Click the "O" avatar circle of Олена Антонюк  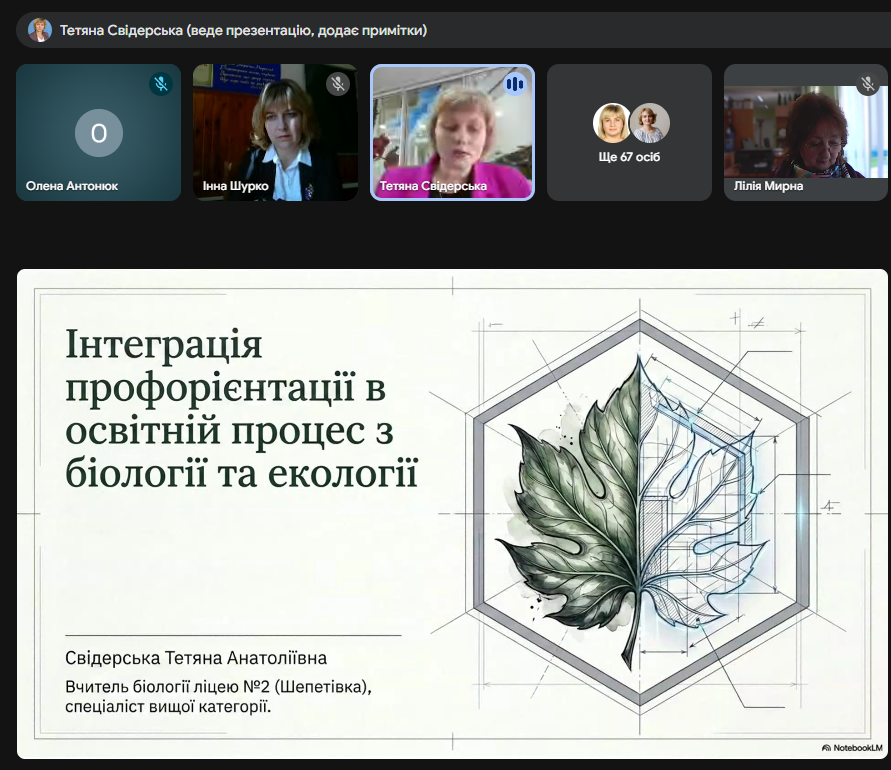99,133
